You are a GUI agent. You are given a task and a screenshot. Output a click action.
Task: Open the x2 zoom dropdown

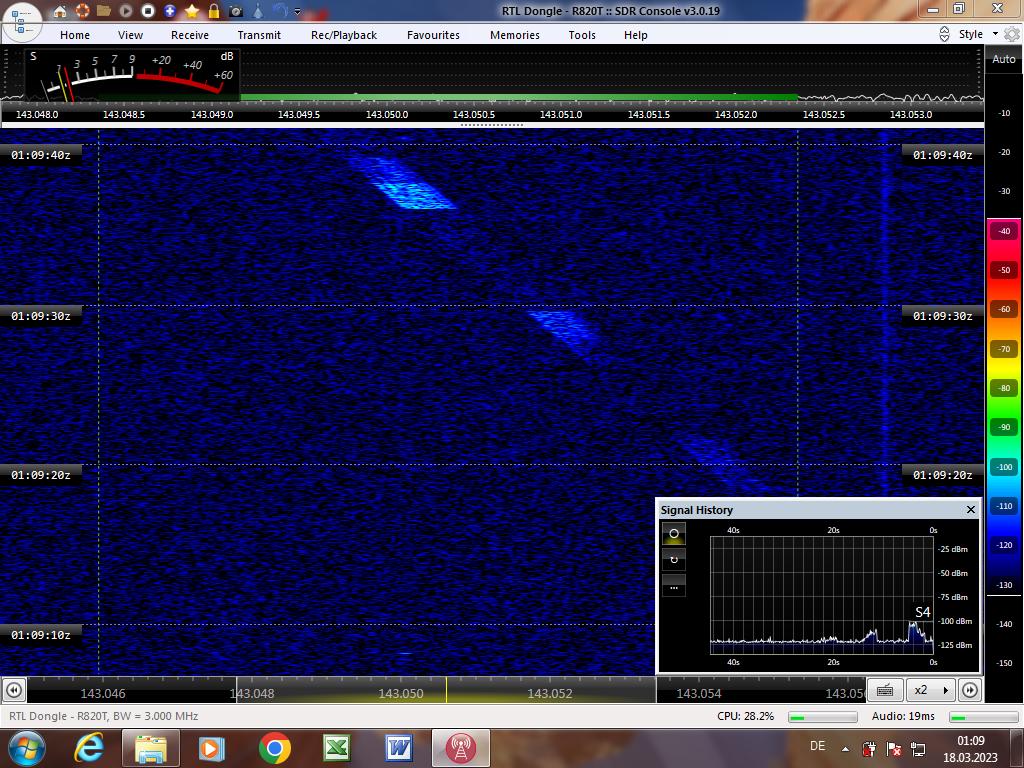coord(931,690)
